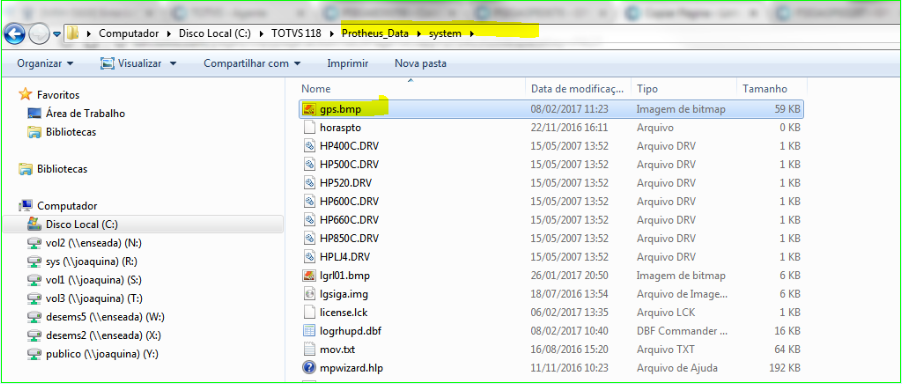Click Nova pasta in the toolbar
The height and width of the screenshot is (384, 902).
point(420,63)
